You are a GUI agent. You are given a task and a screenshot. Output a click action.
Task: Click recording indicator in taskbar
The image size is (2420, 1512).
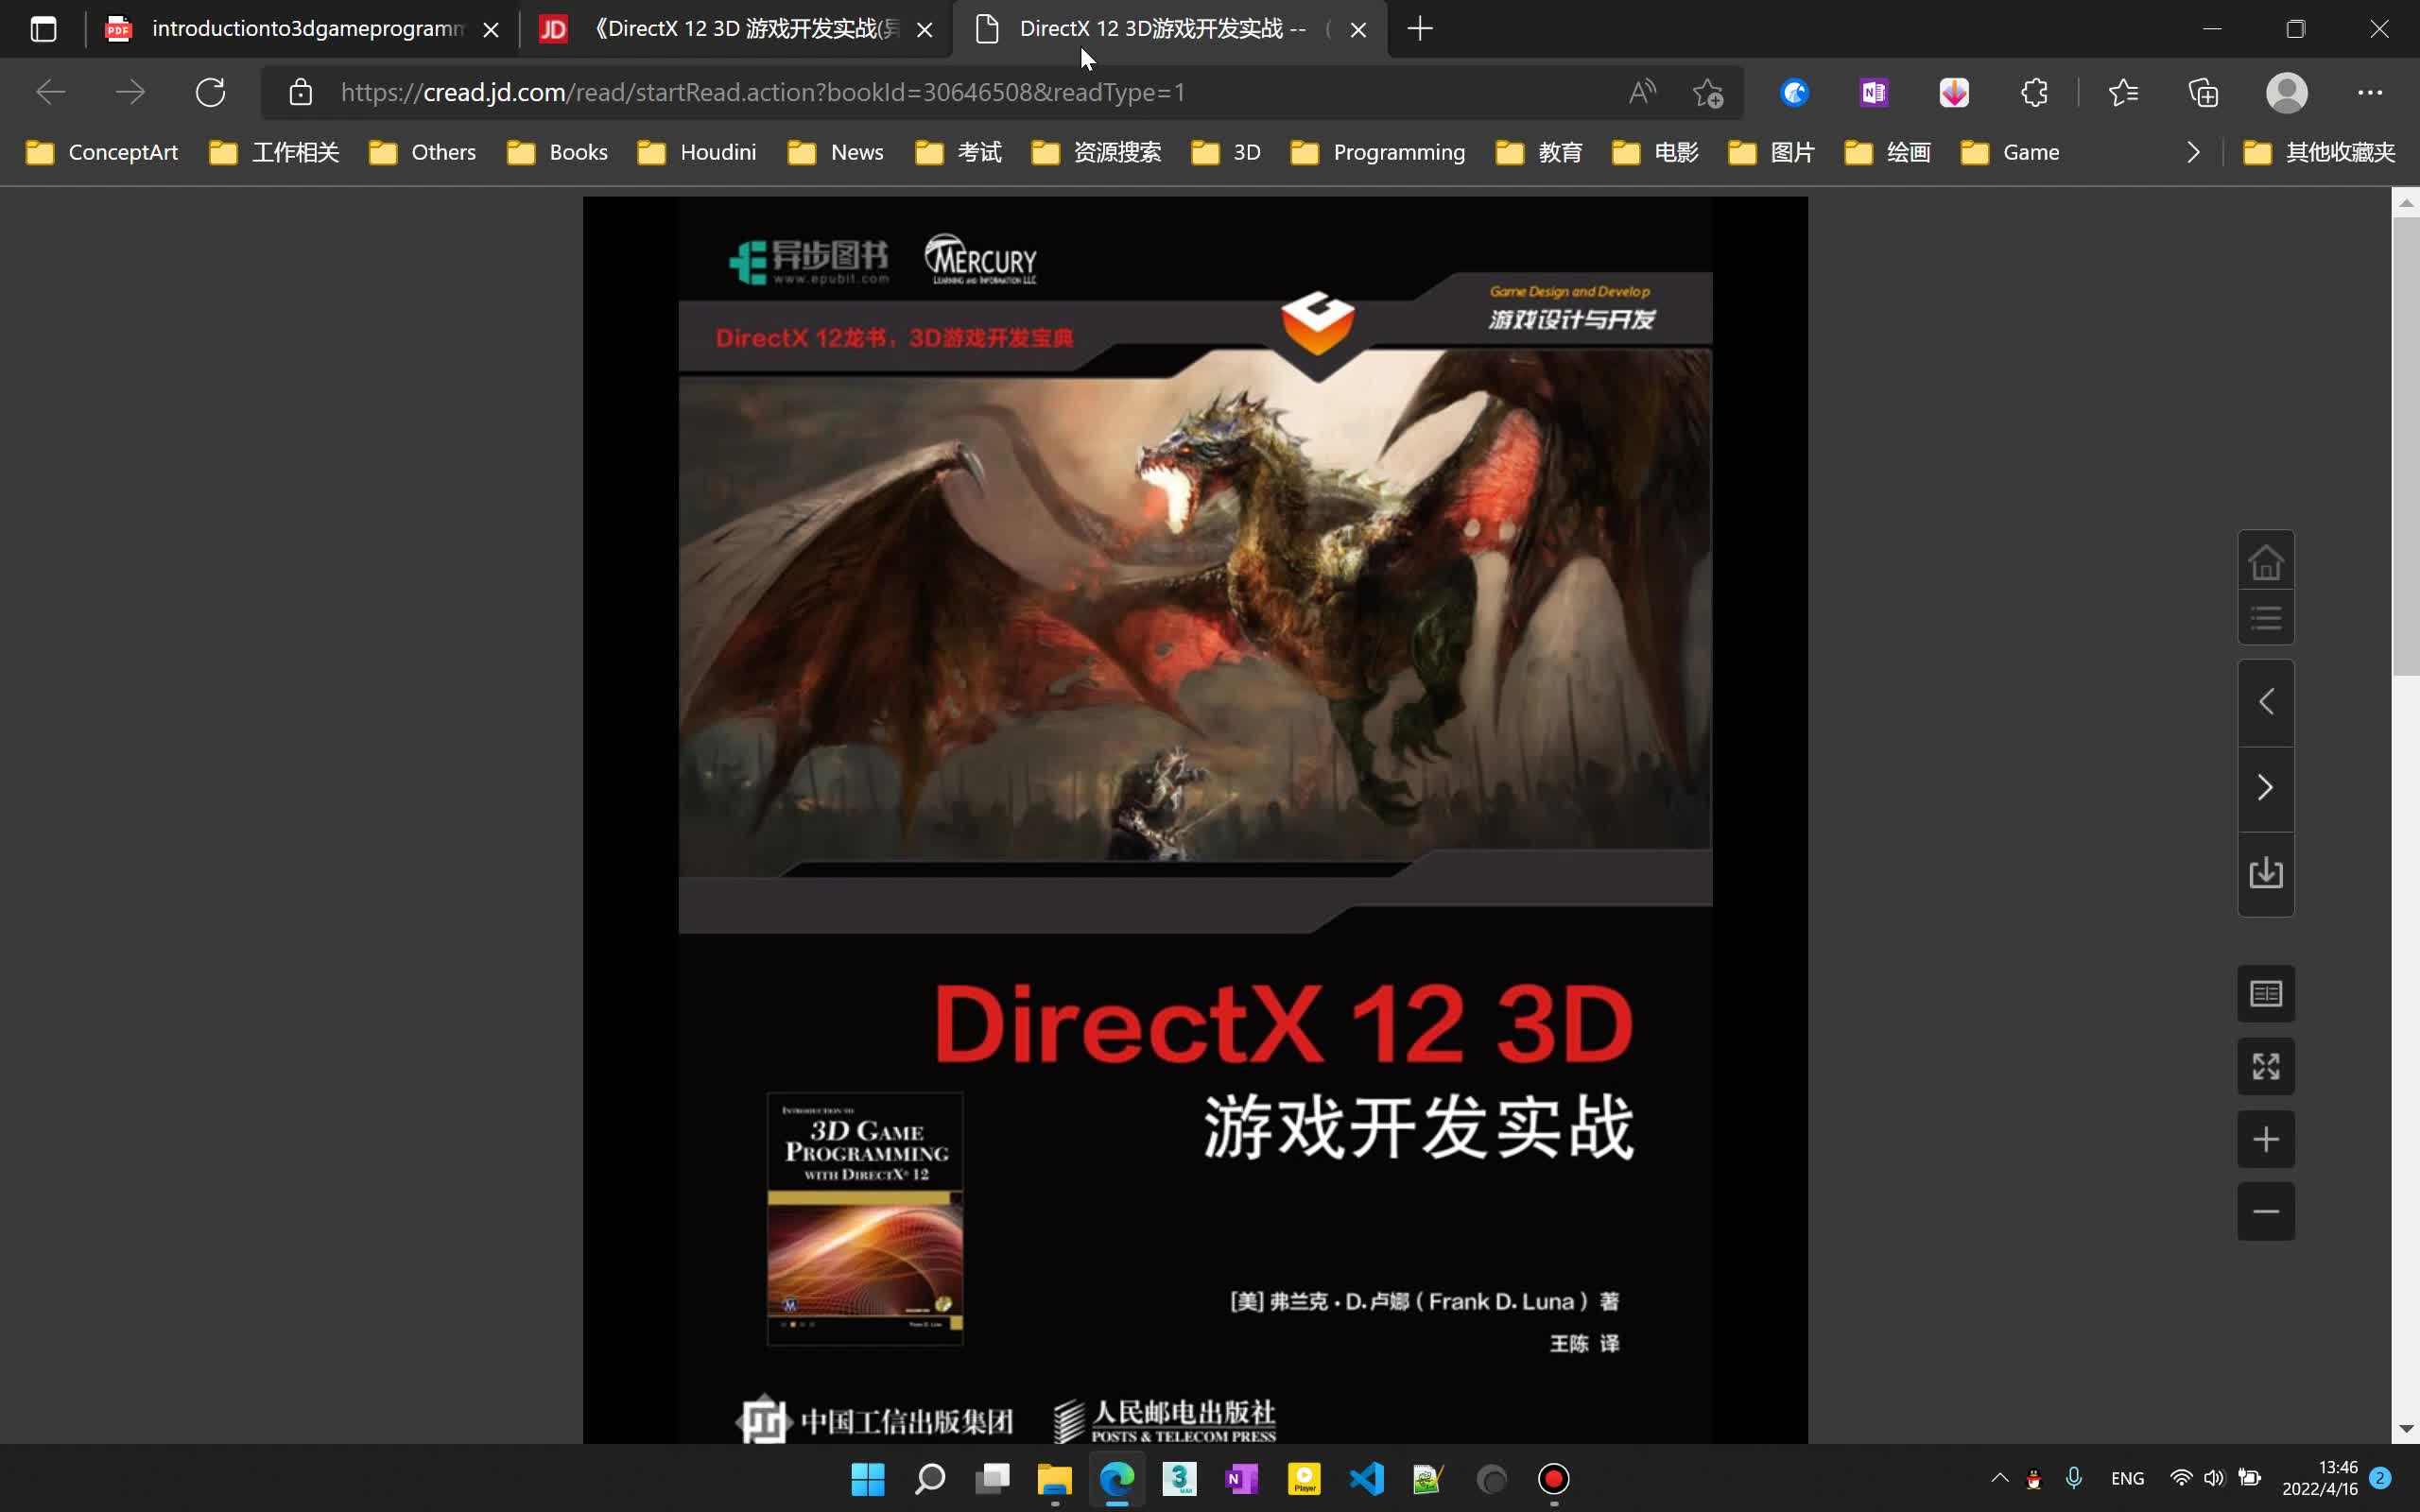coord(1556,1477)
